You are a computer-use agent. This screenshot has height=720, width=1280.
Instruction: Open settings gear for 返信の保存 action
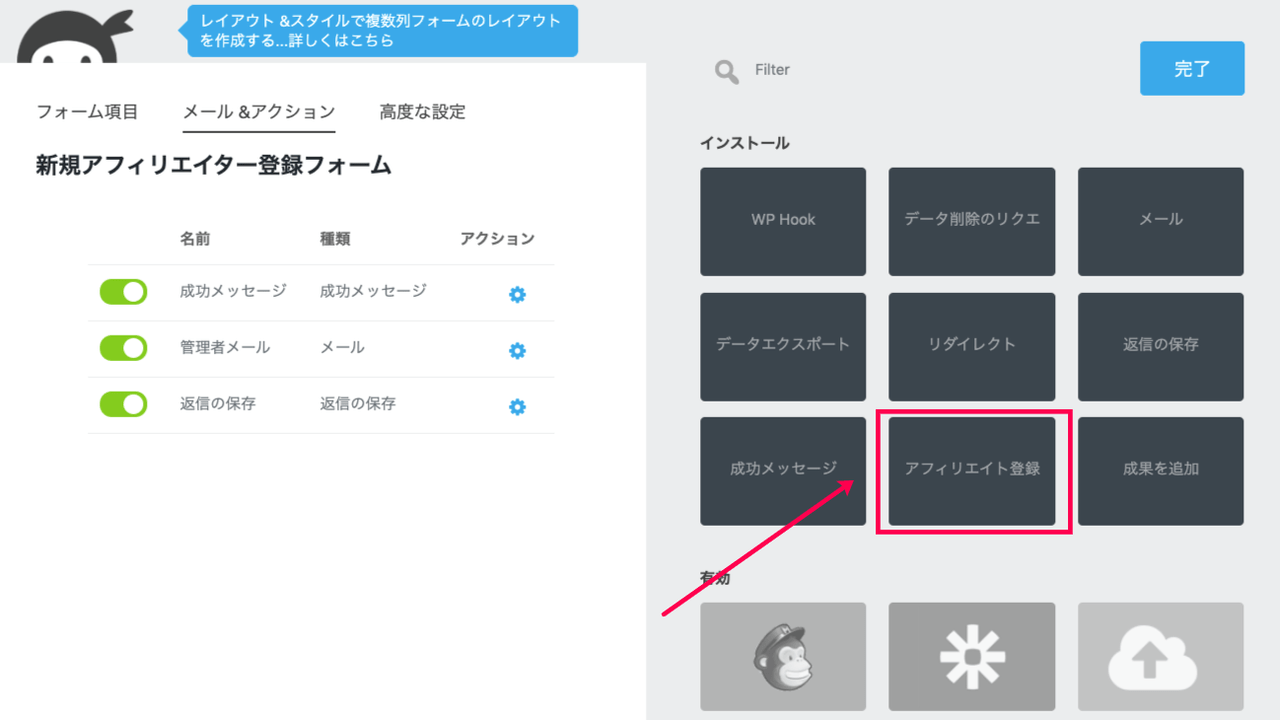click(517, 406)
